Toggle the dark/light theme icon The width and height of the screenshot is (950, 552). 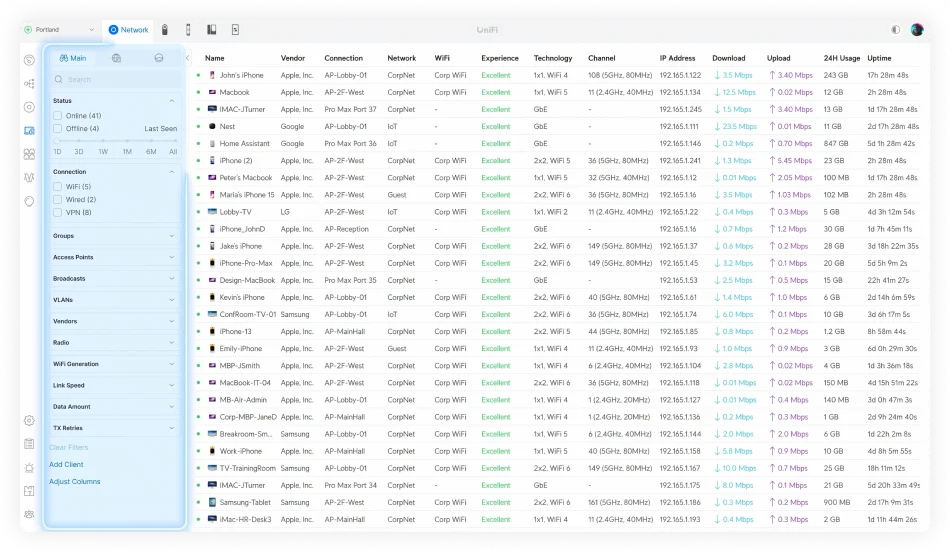click(895, 30)
